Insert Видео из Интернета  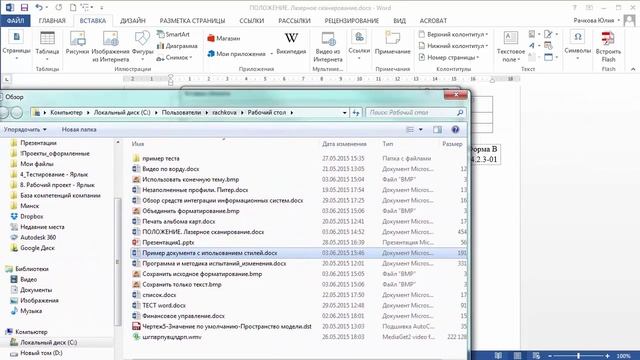[x=328, y=47]
